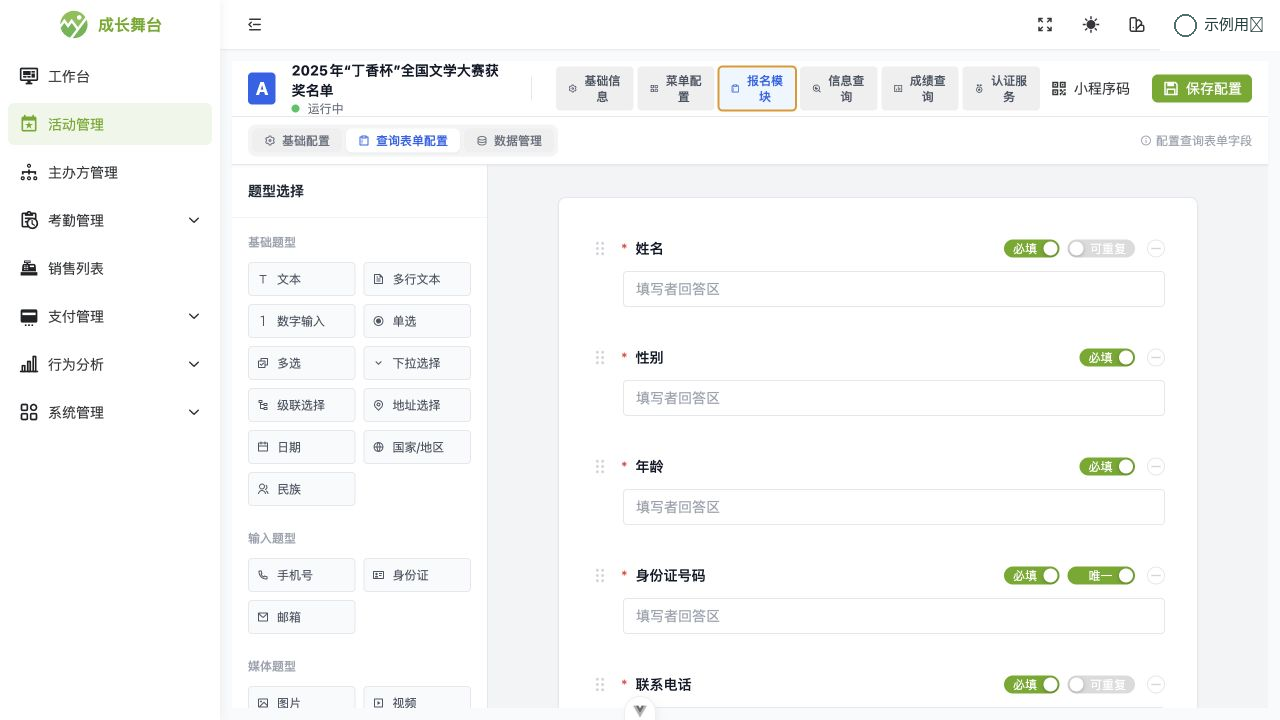Add a 下拉选择 question type
This screenshot has height=720, width=1280.
tap(417, 363)
